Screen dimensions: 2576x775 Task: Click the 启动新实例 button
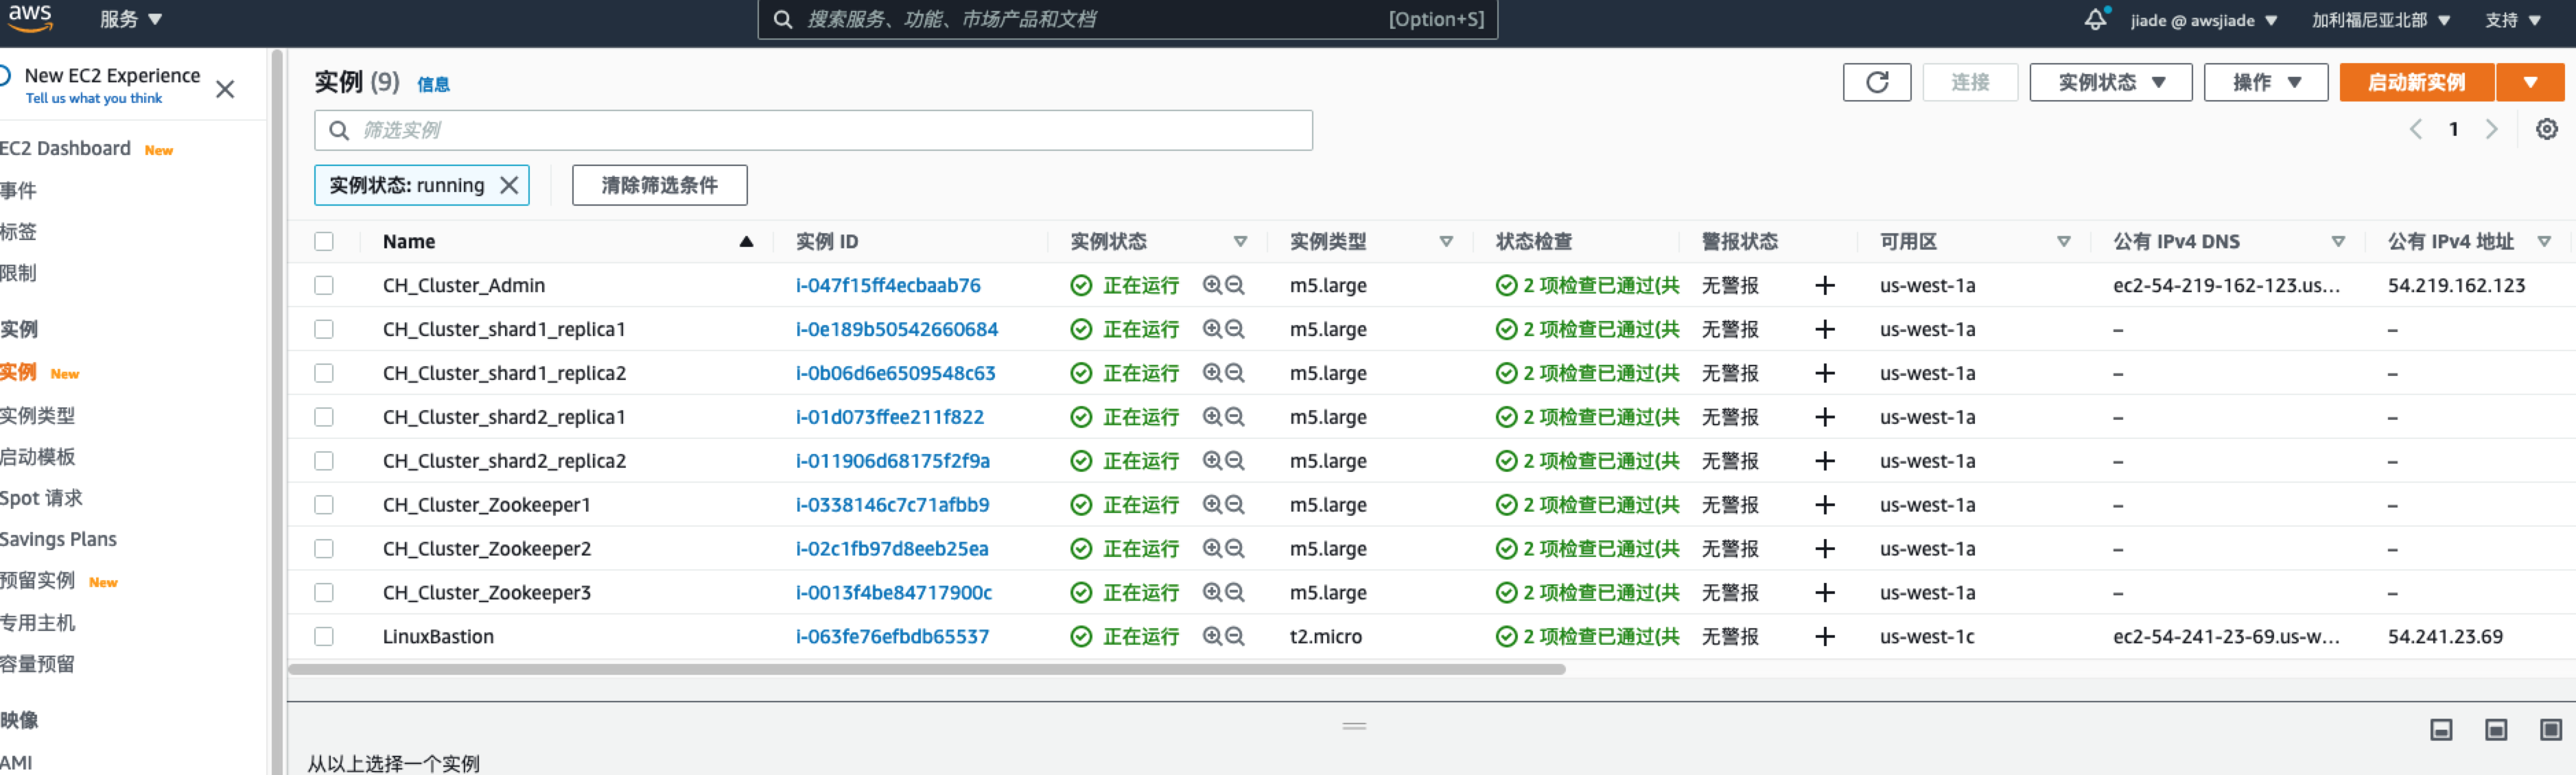(x=2417, y=82)
